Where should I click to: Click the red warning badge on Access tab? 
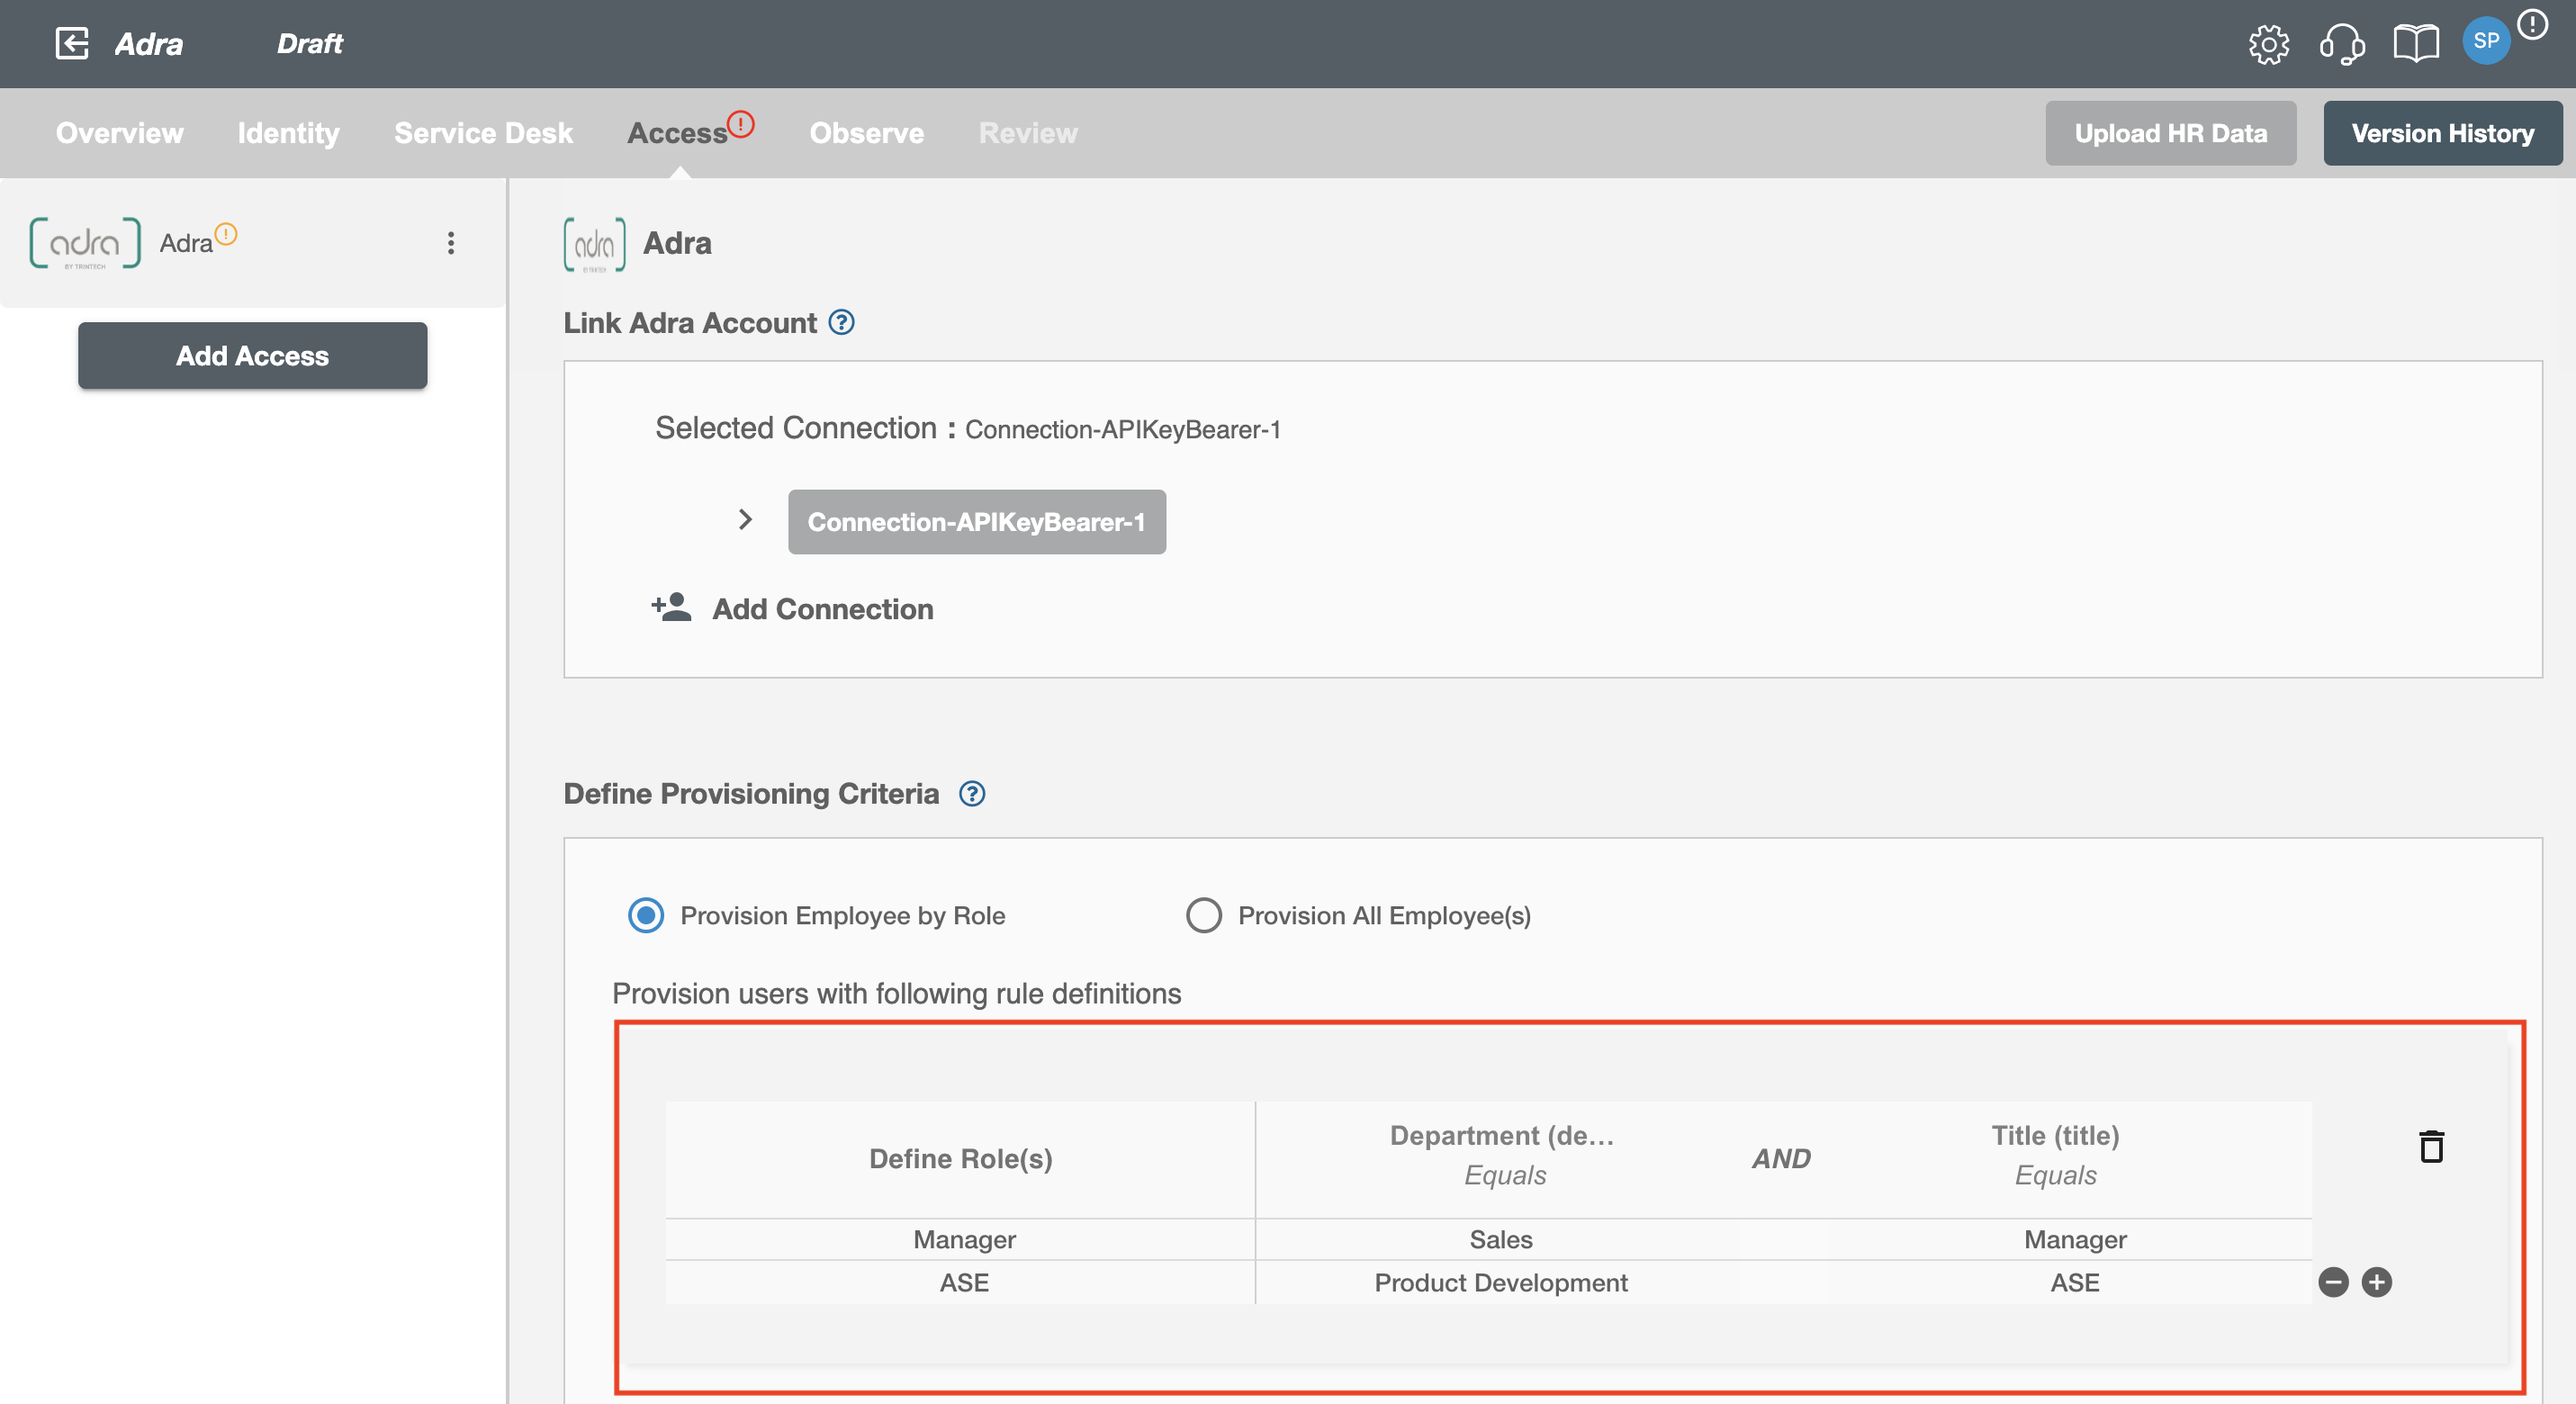[x=741, y=123]
